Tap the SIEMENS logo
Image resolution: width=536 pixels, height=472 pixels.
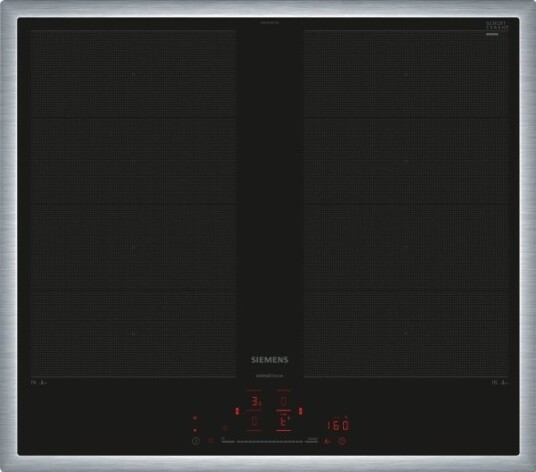[x=270, y=360]
